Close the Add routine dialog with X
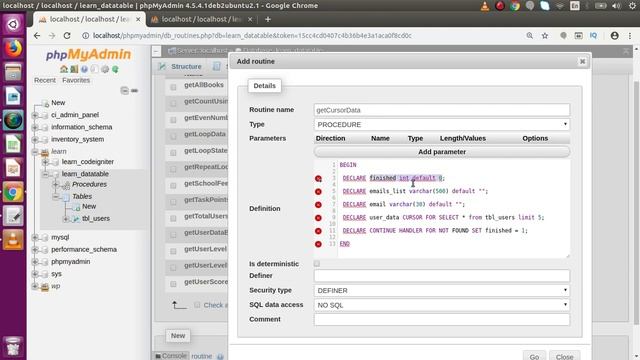 pos(582,61)
